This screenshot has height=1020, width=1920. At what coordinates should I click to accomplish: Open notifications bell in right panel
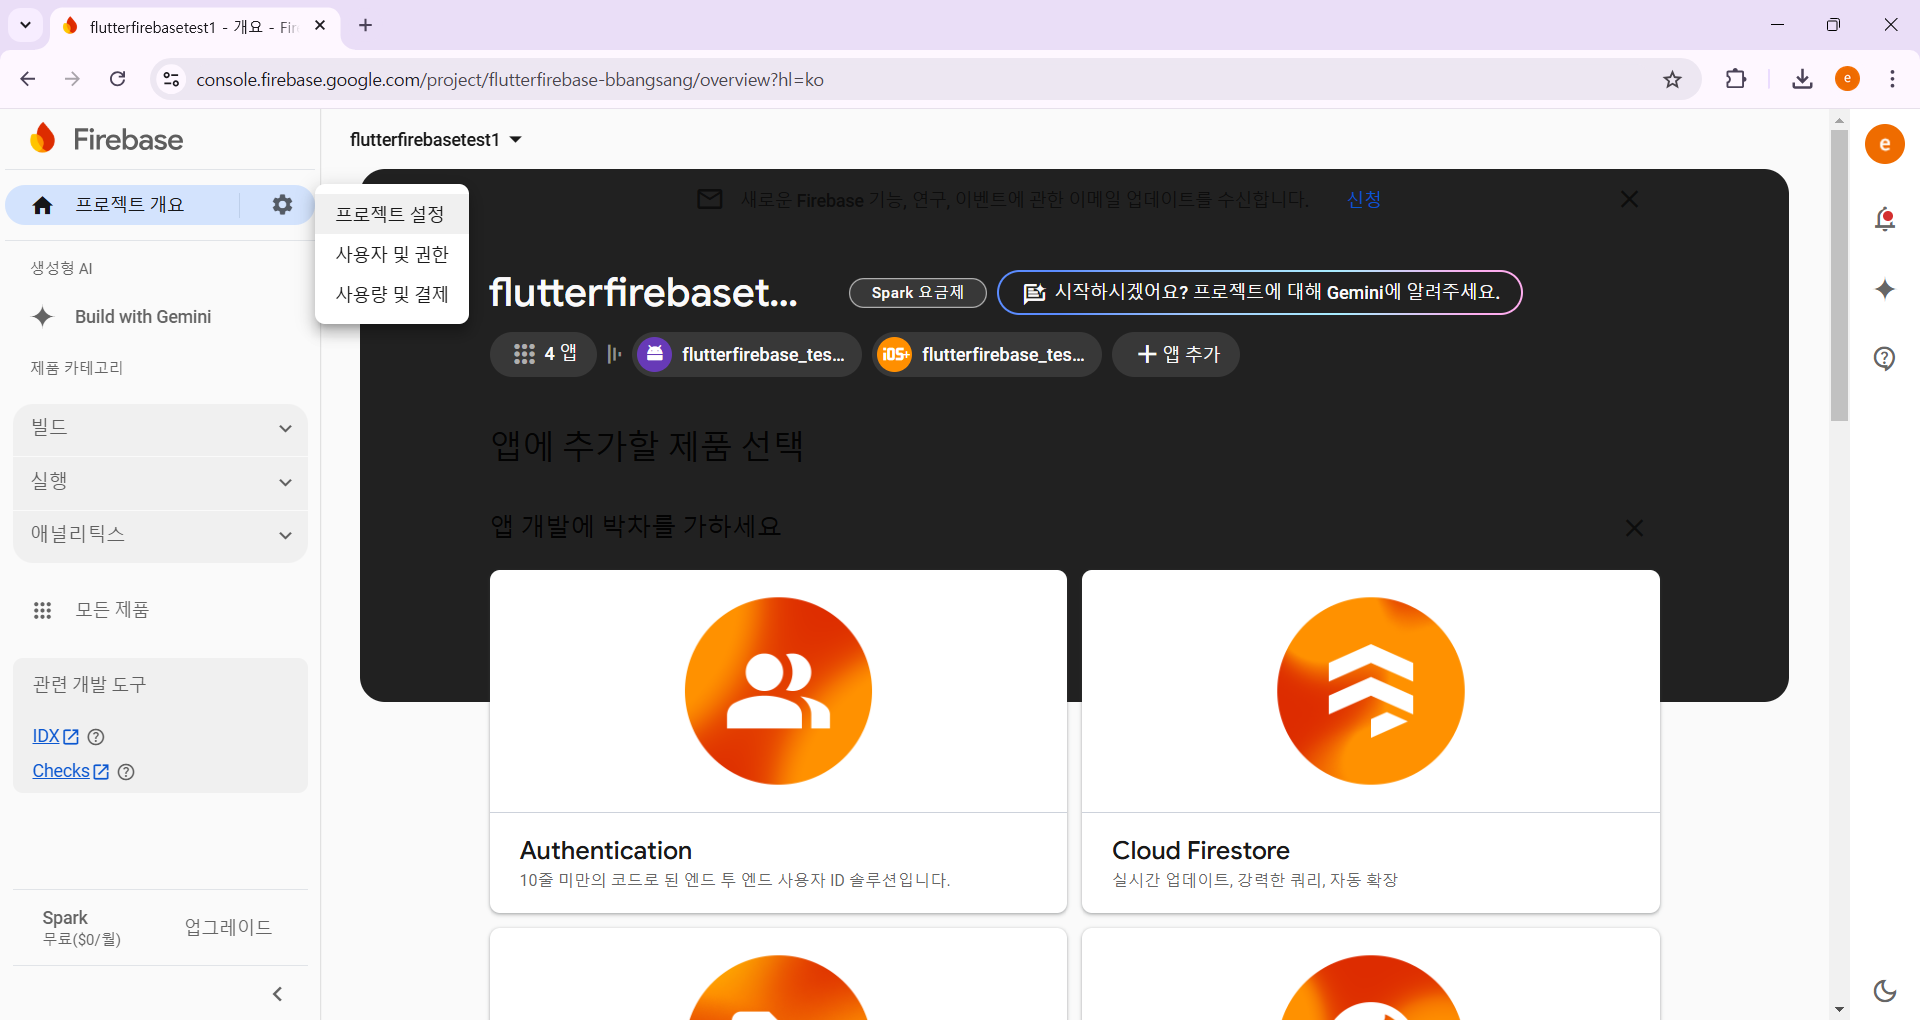pyautogui.click(x=1884, y=218)
